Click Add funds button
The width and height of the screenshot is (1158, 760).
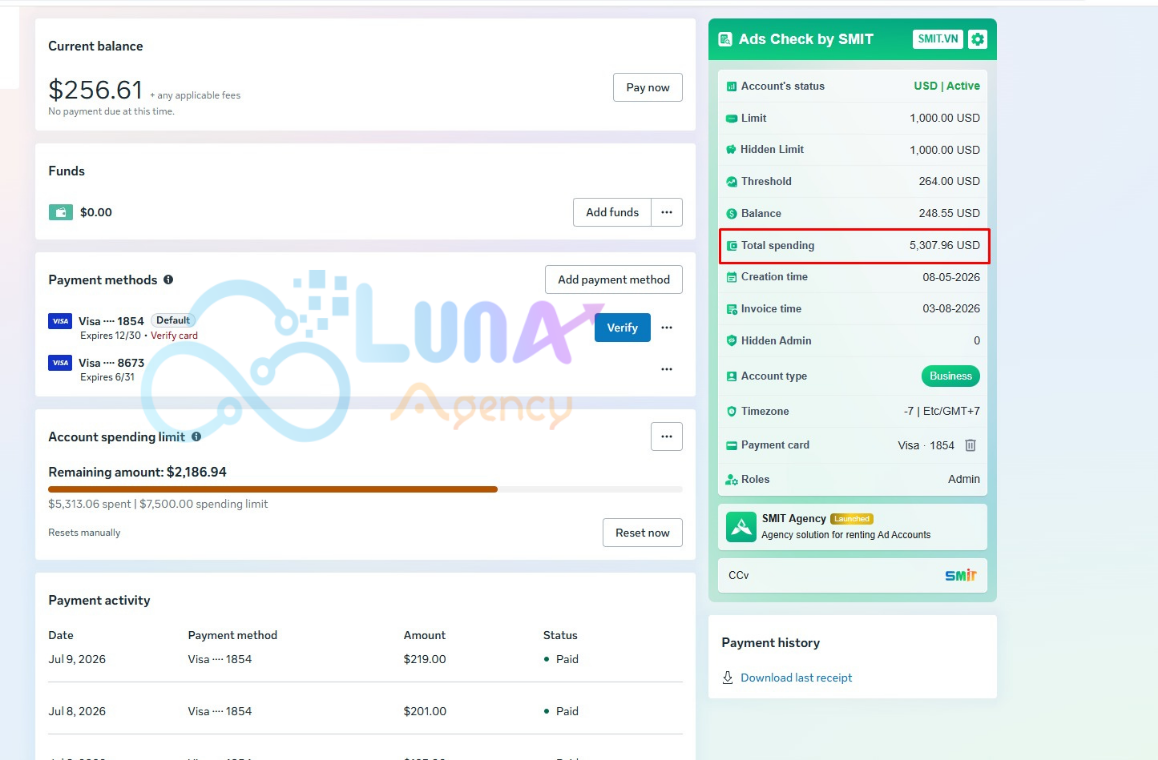(x=612, y=212)
